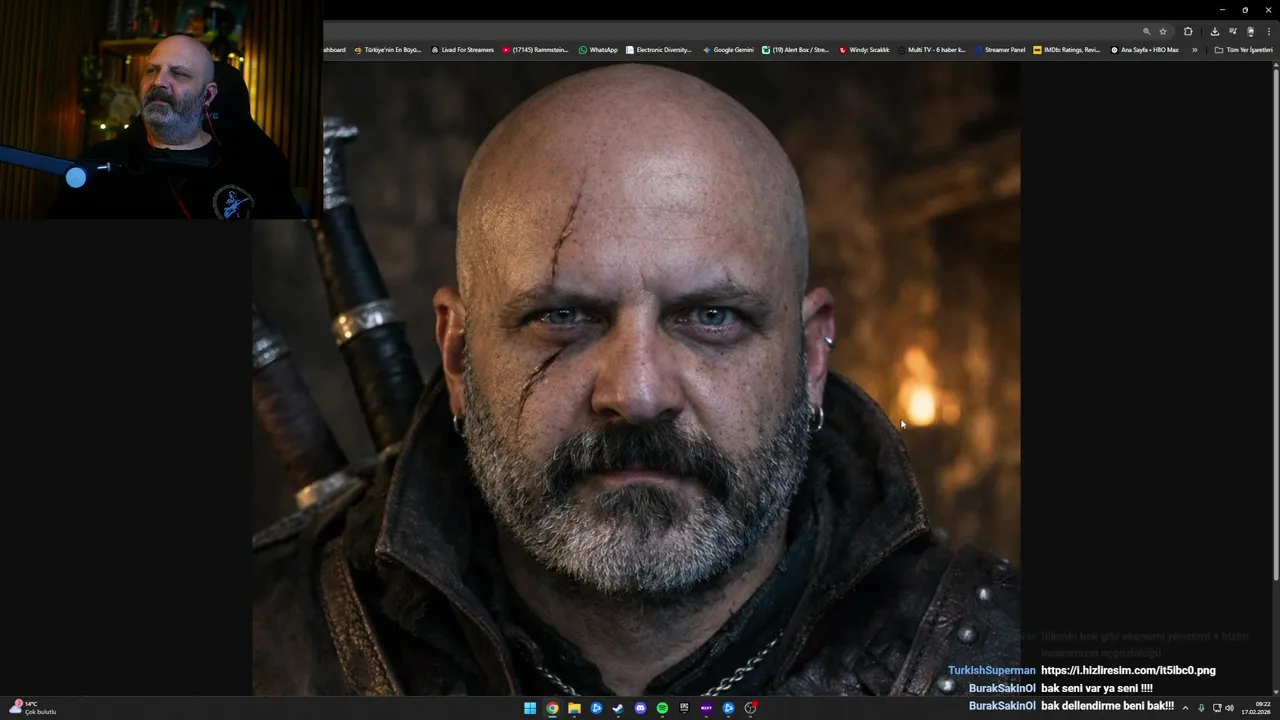Click chat message "bak dellendirme beni bak!!!"
This screenshot has width=1280, height=720.
(1107, 706)
